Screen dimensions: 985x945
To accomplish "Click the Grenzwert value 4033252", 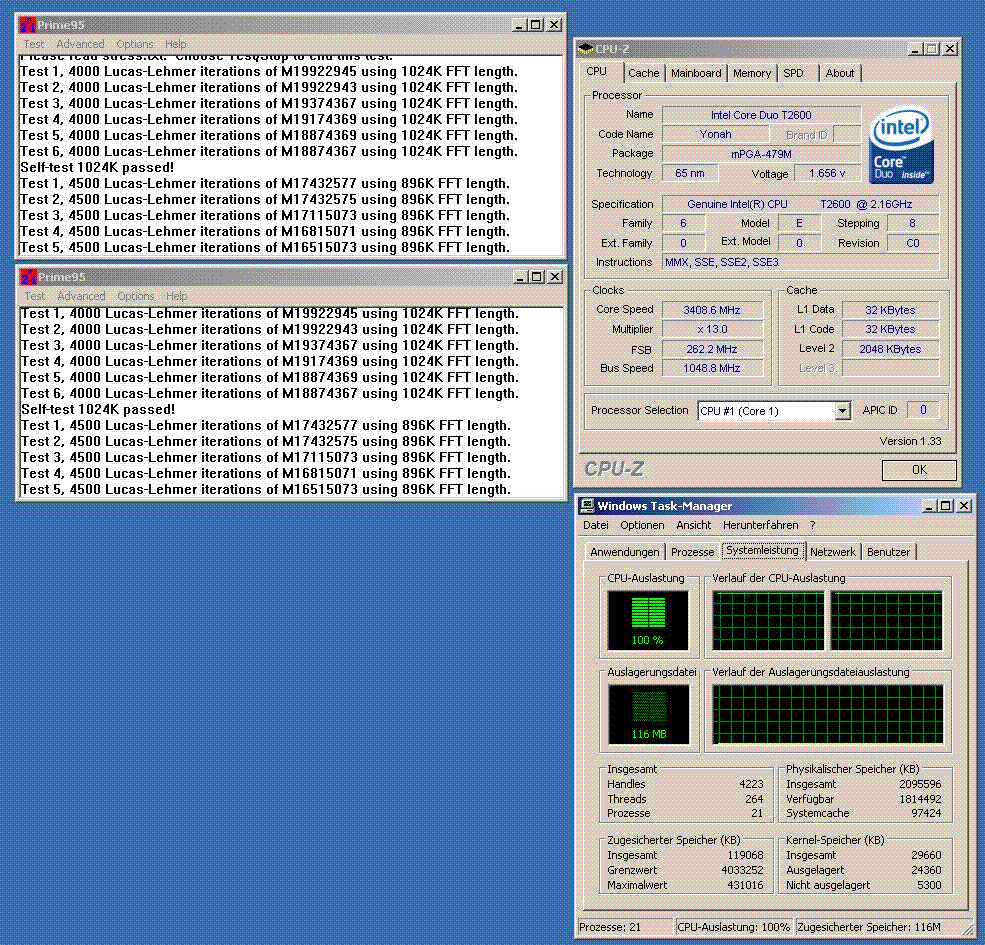I will pyautogui.click(x=743, y=870).
